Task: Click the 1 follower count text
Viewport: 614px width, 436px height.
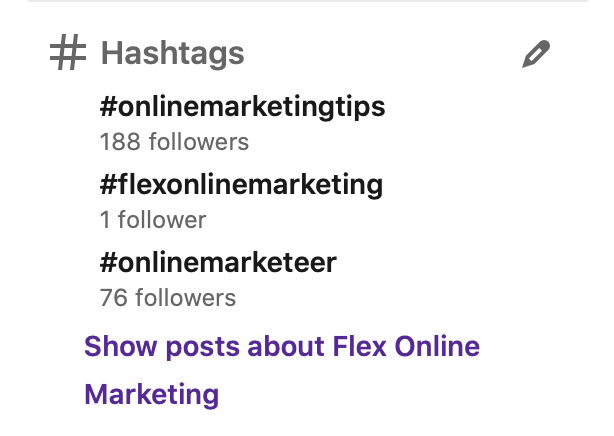Action: (x=153, y=219)
